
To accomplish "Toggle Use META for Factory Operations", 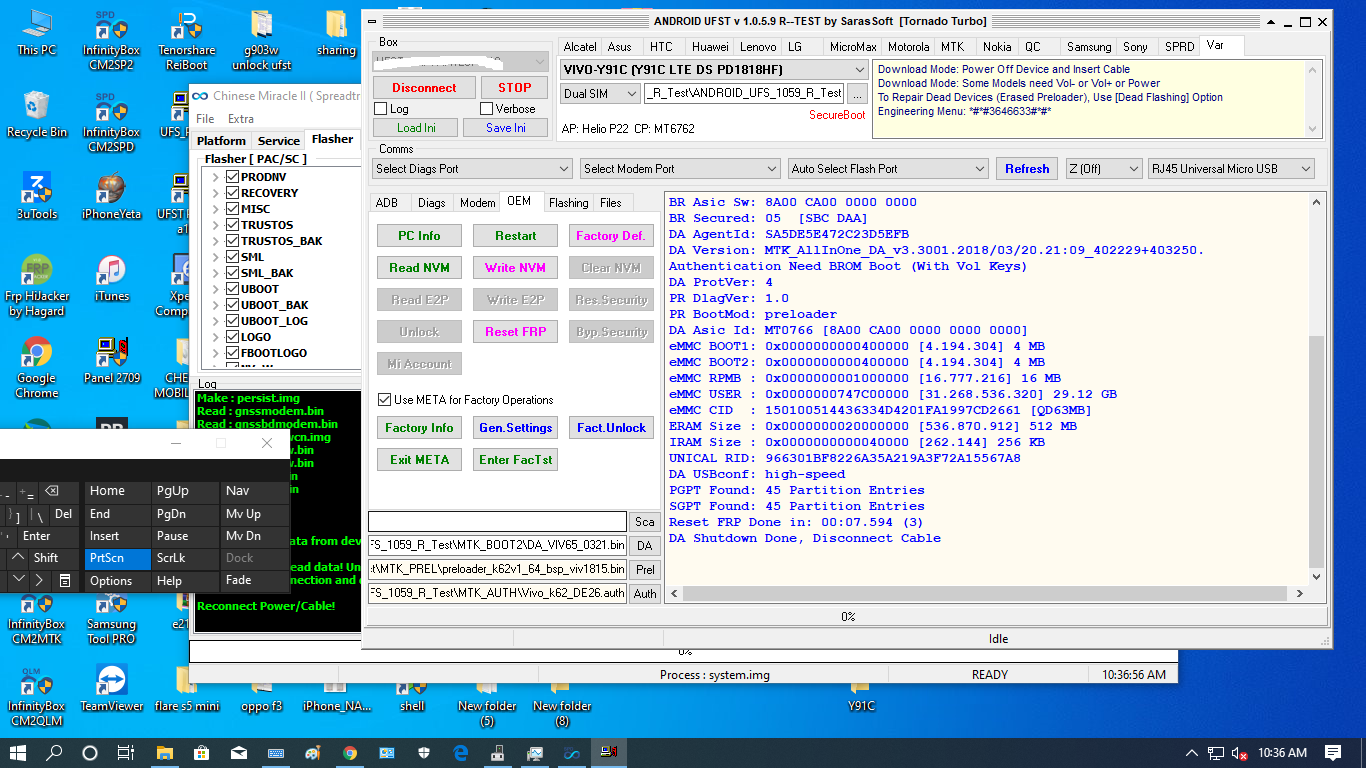I will point(384,399).
